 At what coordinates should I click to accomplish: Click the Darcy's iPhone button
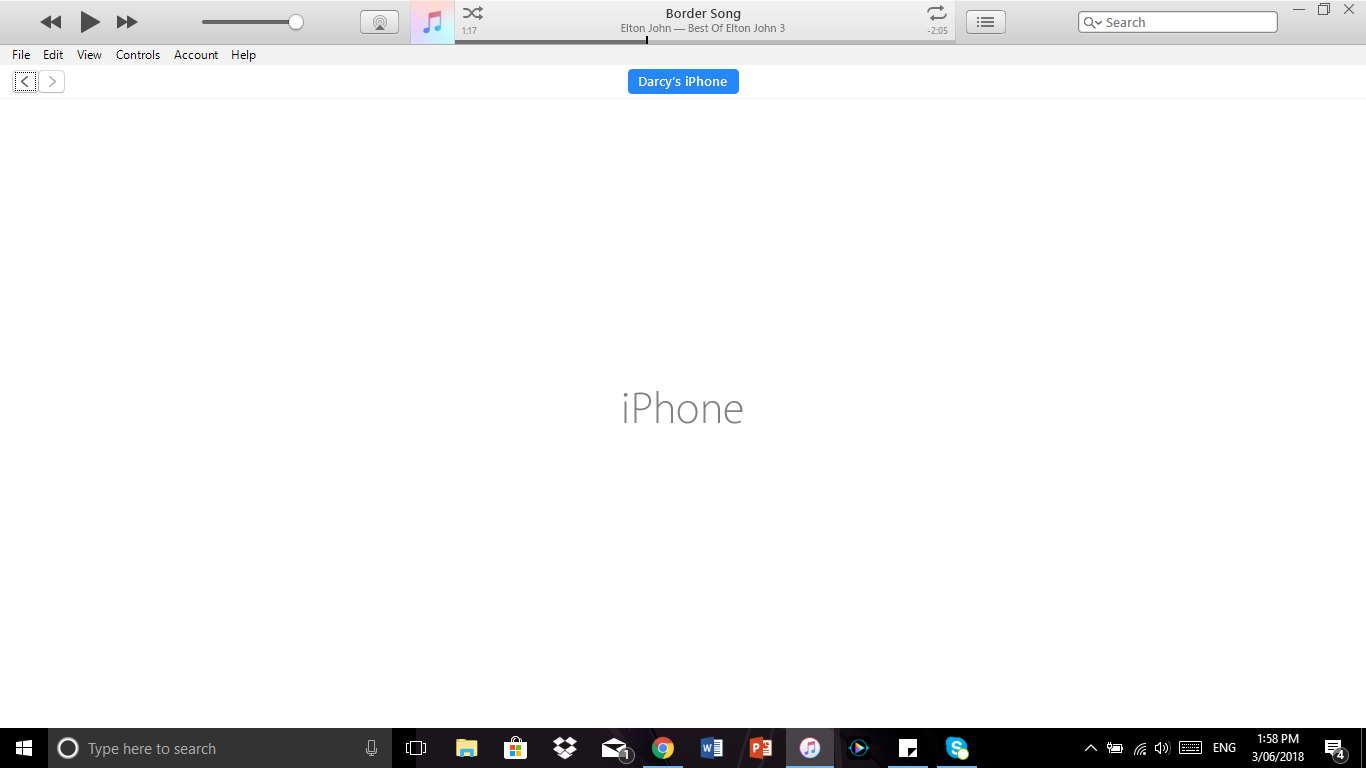pos(683,82)
